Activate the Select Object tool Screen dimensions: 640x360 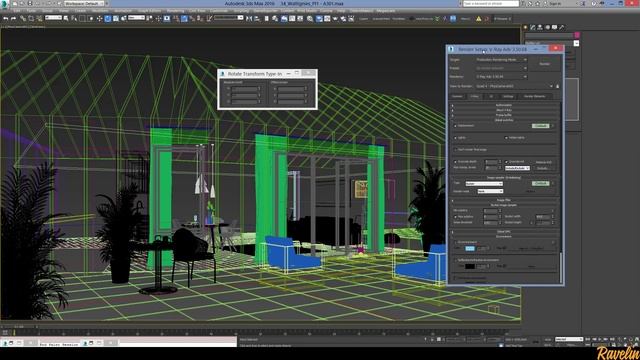66,18
